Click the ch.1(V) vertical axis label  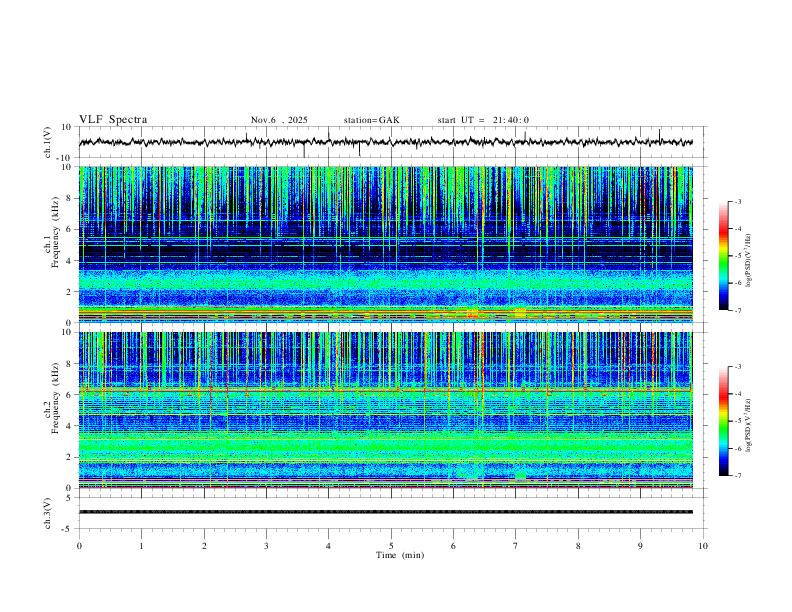[x=48, y=143]
